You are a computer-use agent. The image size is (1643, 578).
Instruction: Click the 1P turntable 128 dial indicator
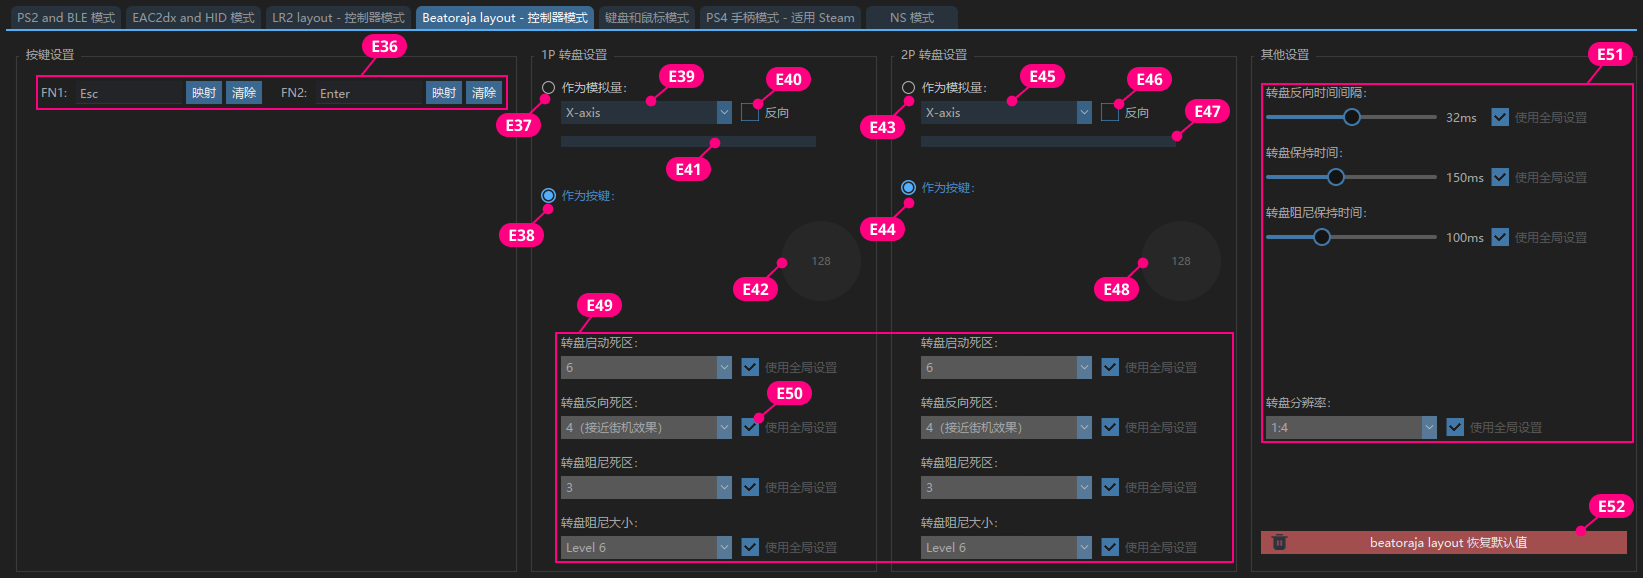click(x=821, y=261)
